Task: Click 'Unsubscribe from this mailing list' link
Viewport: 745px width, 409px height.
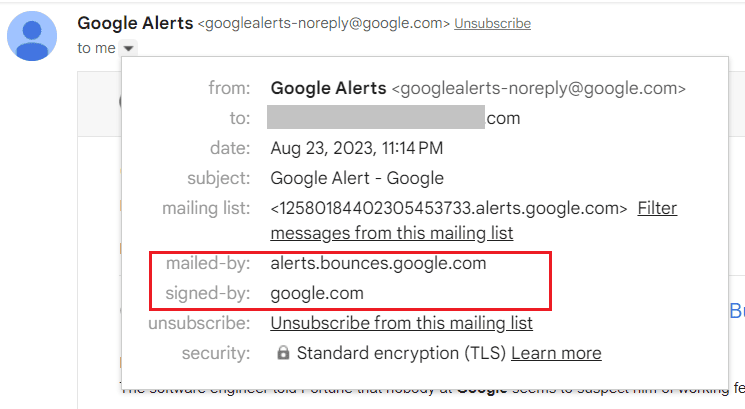Action: tap(401, 323)
